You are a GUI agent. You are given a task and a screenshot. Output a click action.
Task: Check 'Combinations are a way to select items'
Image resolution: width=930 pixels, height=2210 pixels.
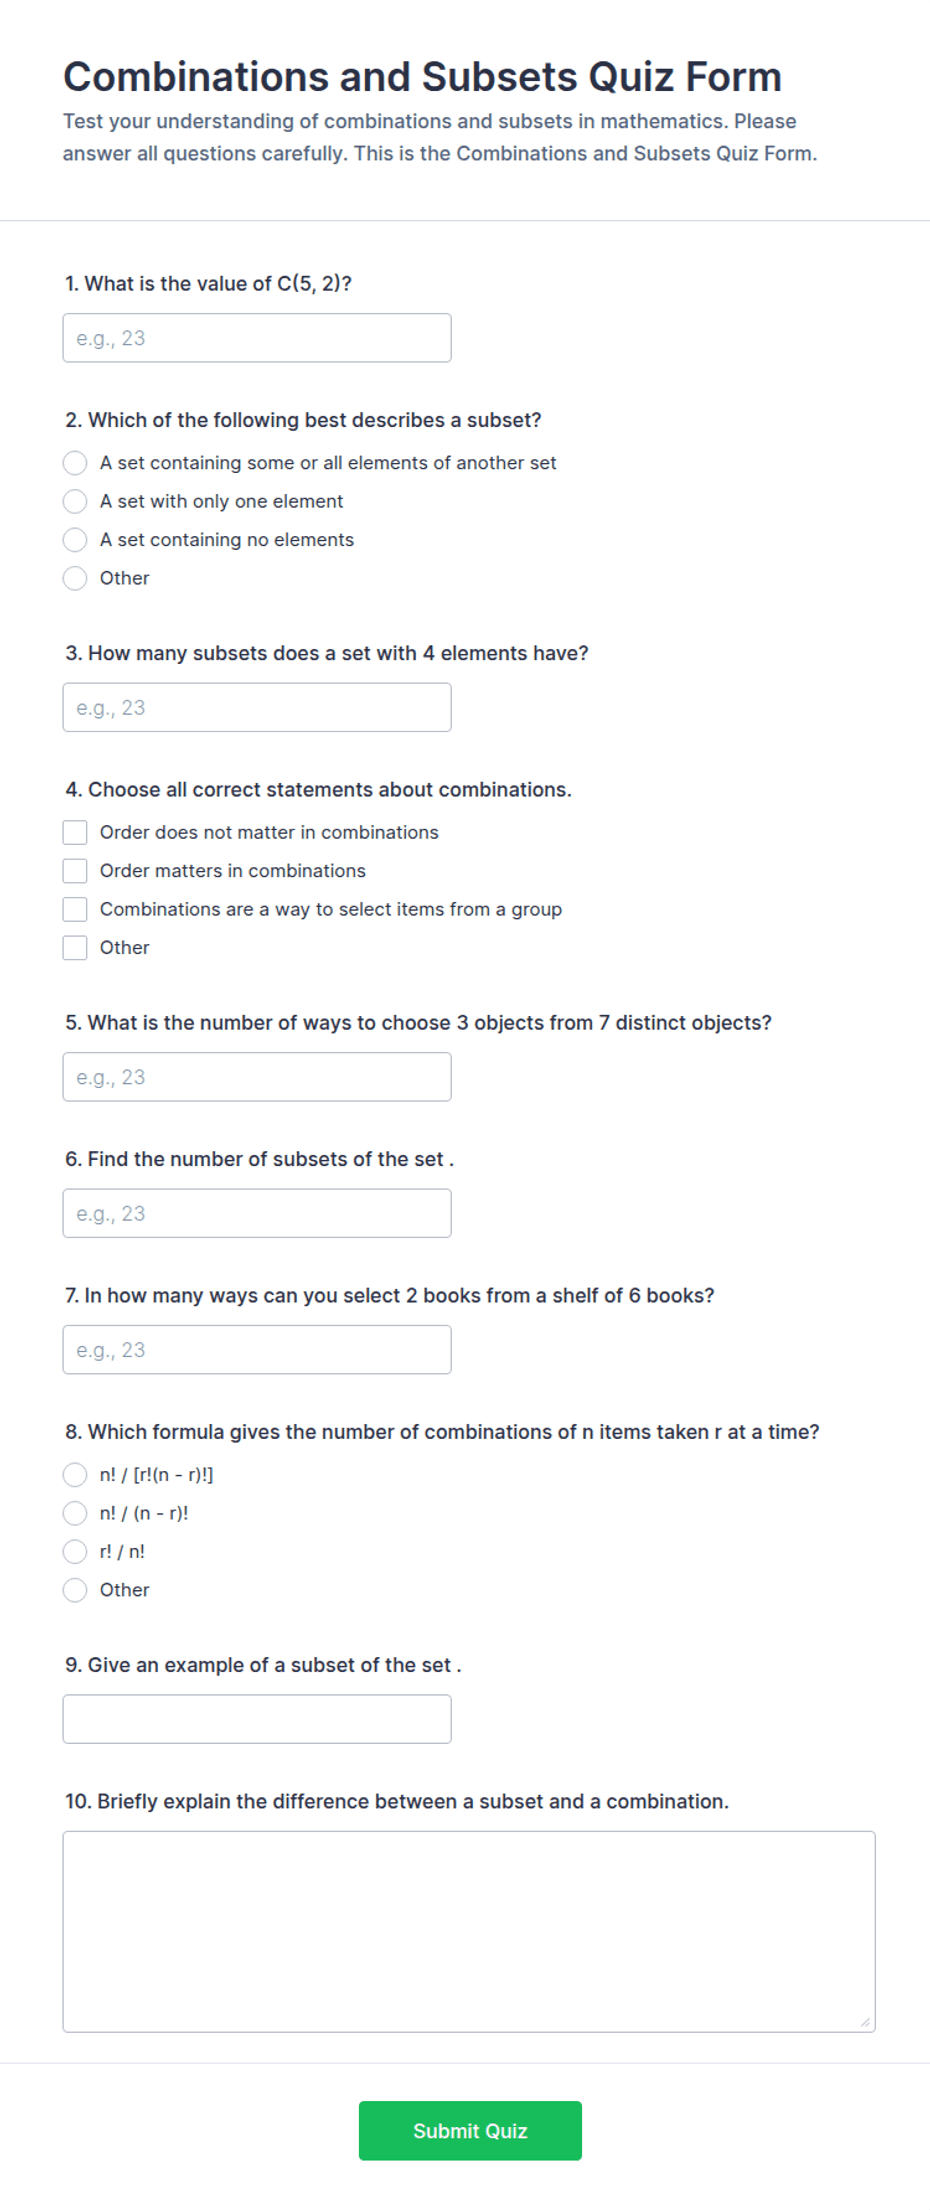click(75, 909)
